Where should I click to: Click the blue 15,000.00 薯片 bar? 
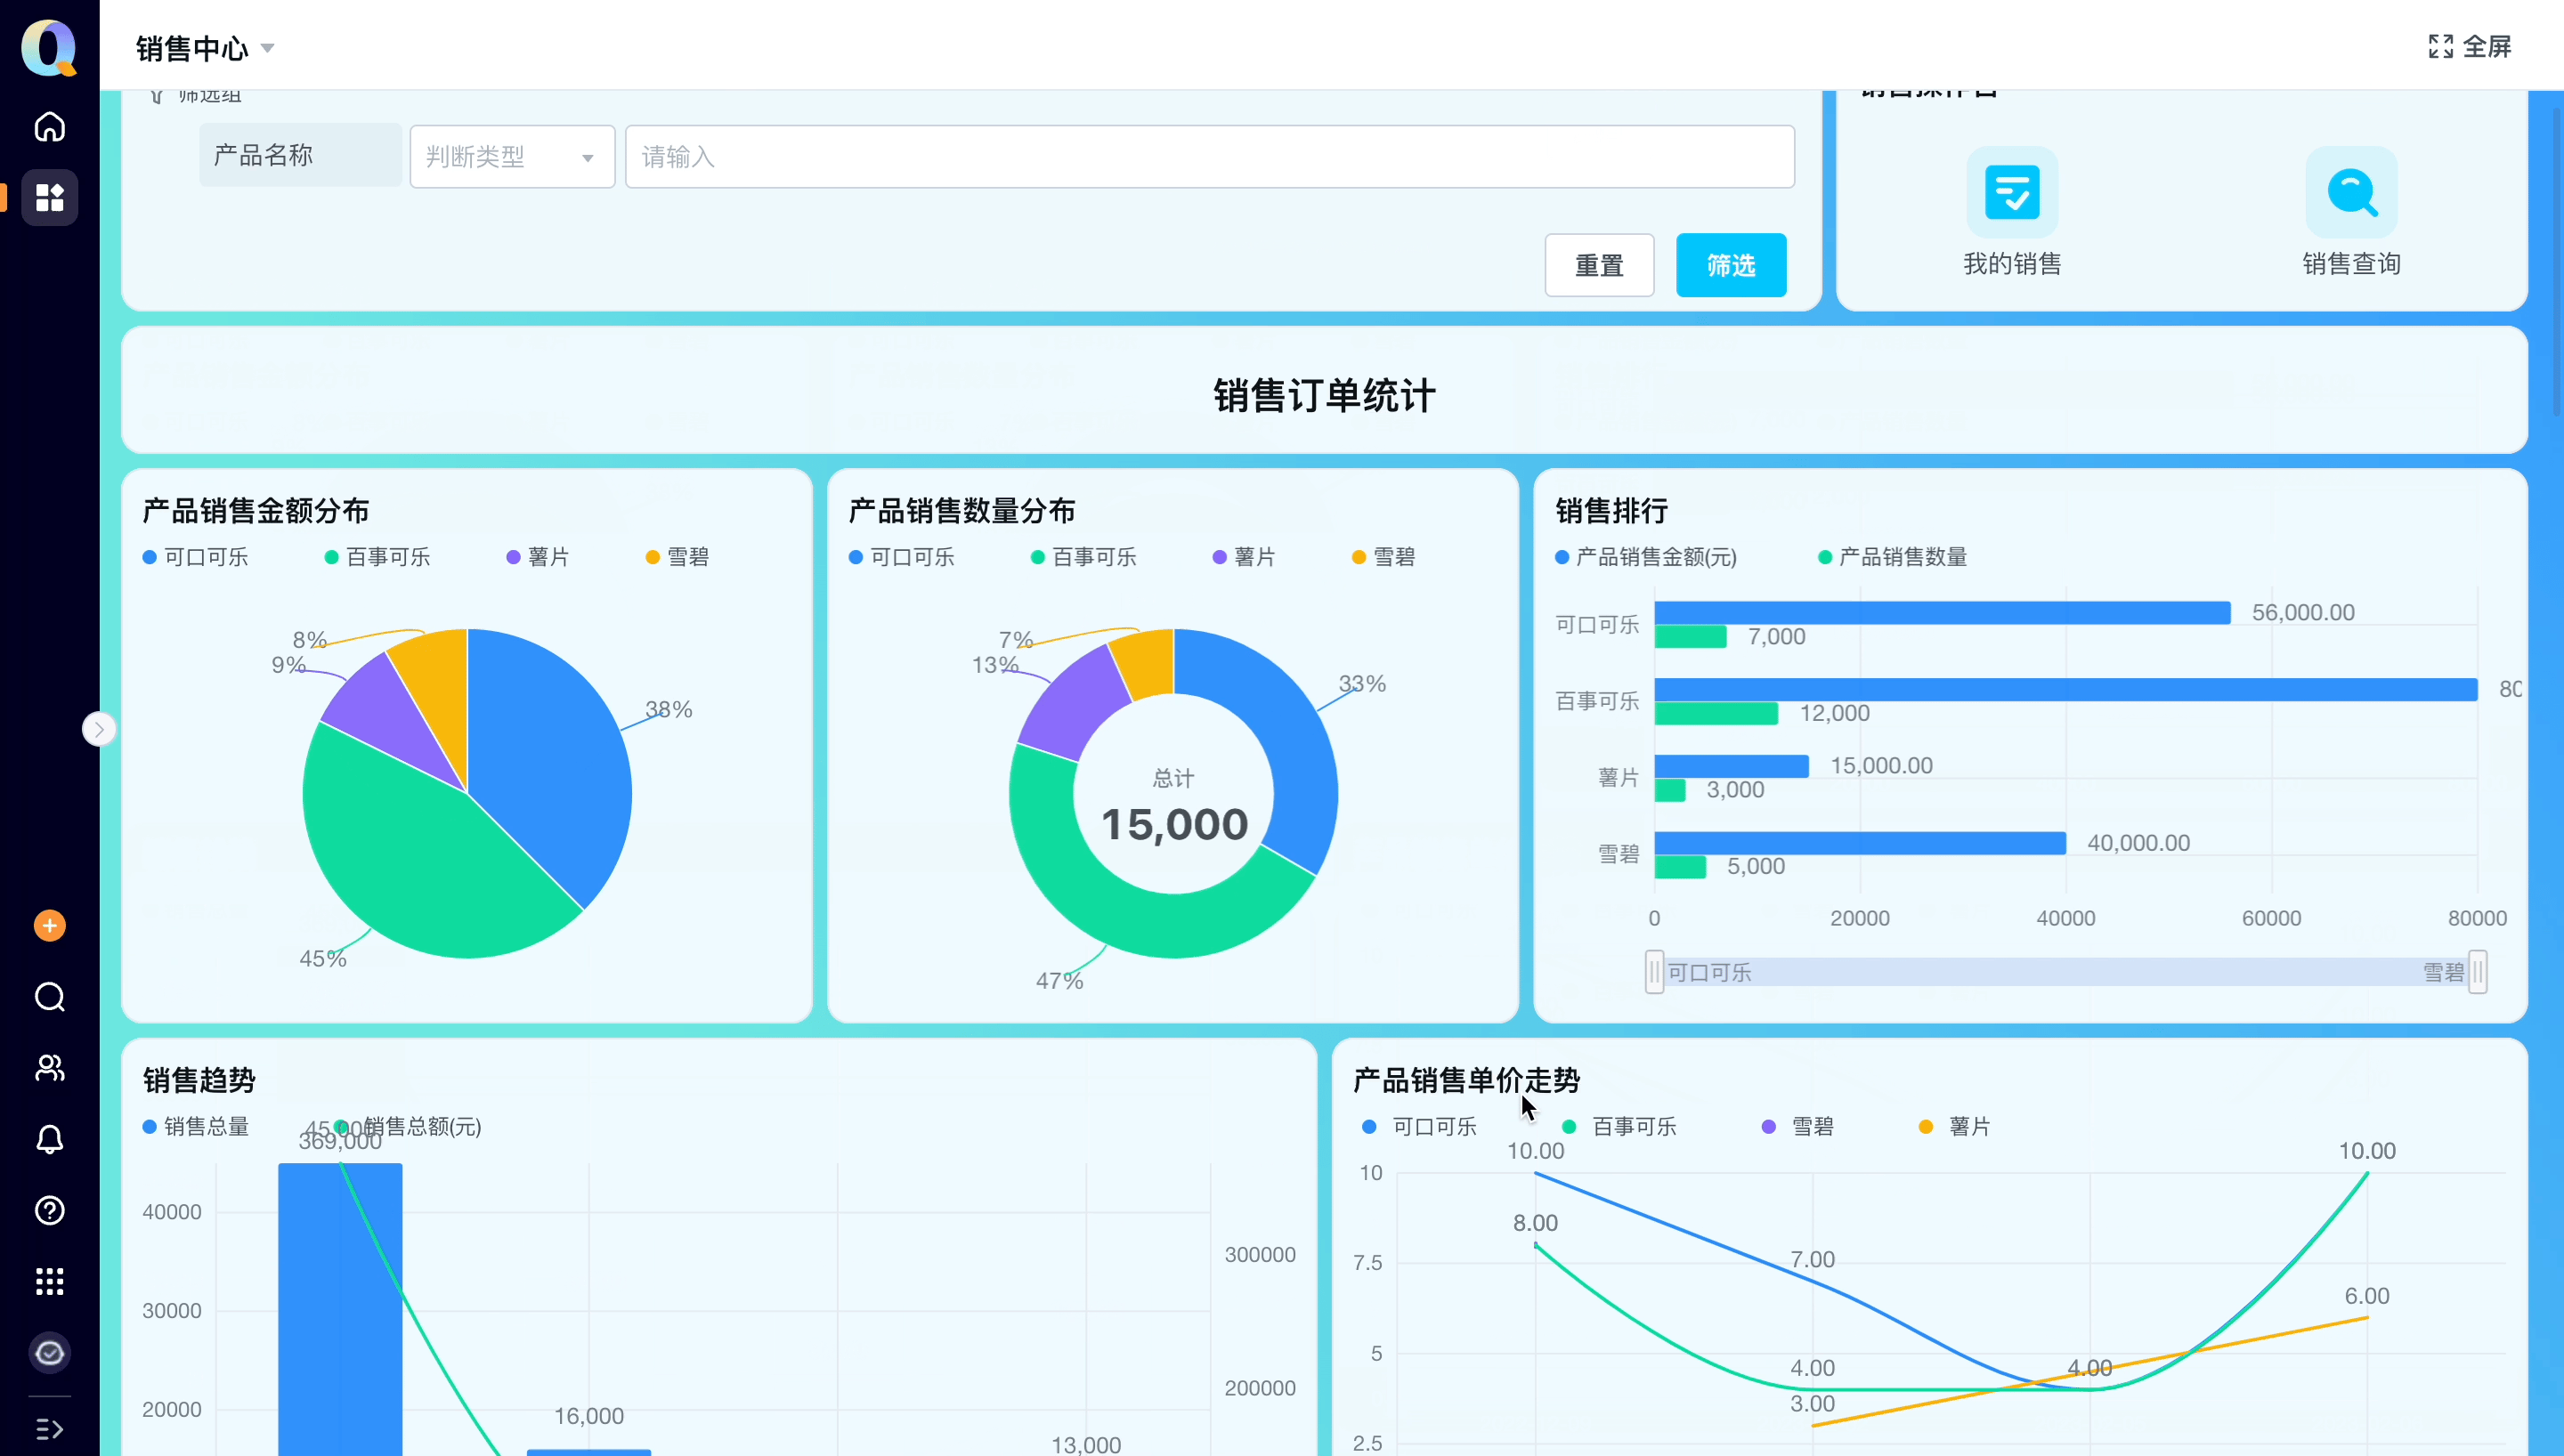point(1732,766)
